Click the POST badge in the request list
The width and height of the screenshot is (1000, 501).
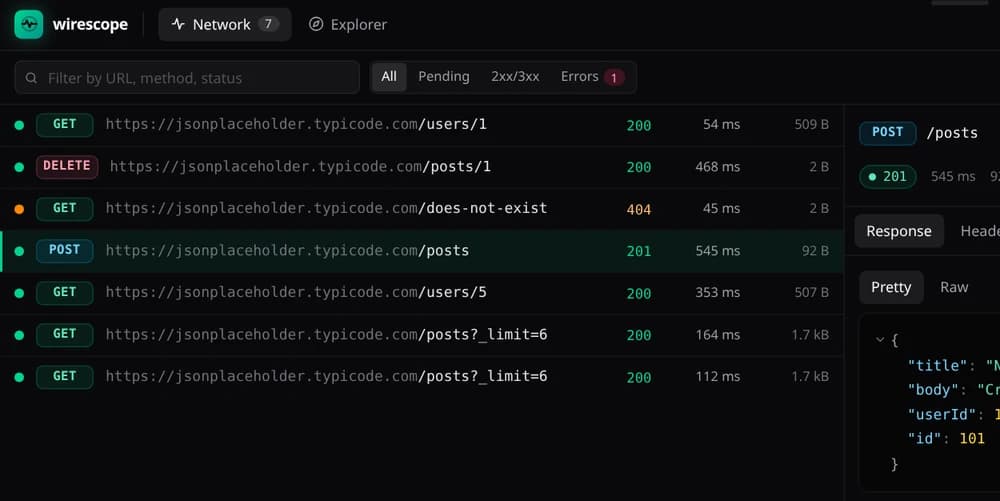pos(64,250)
